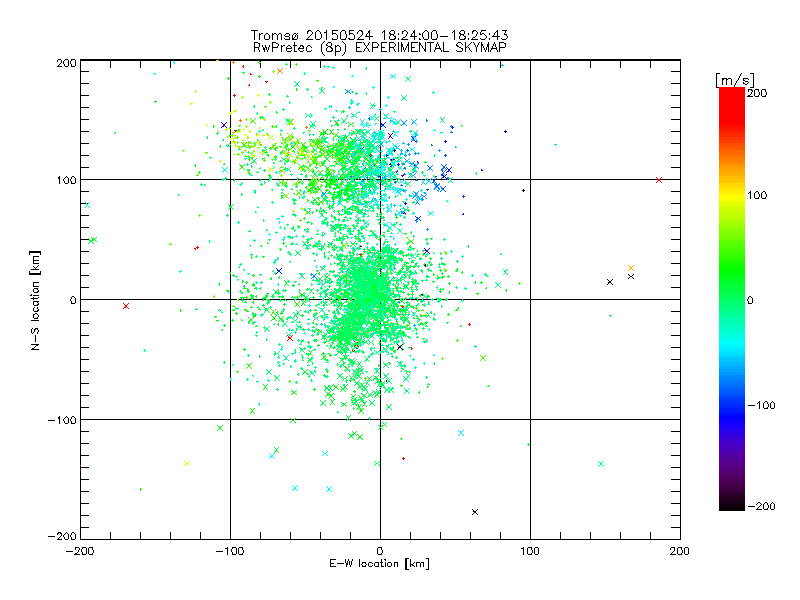This screenshot has width=800, height=600.
Task: Click colorbar label '200' at the top
Action: 758,93
